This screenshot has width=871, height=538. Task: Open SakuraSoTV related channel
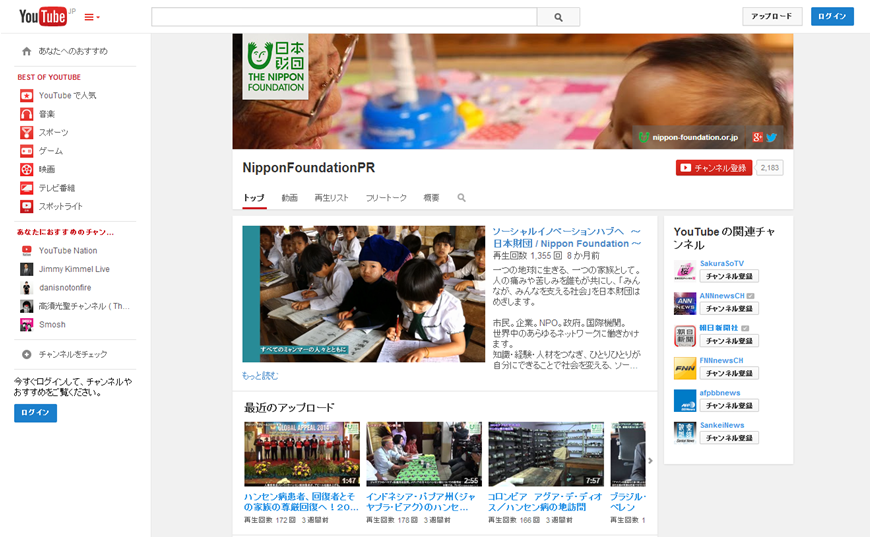tap(722, 264)
